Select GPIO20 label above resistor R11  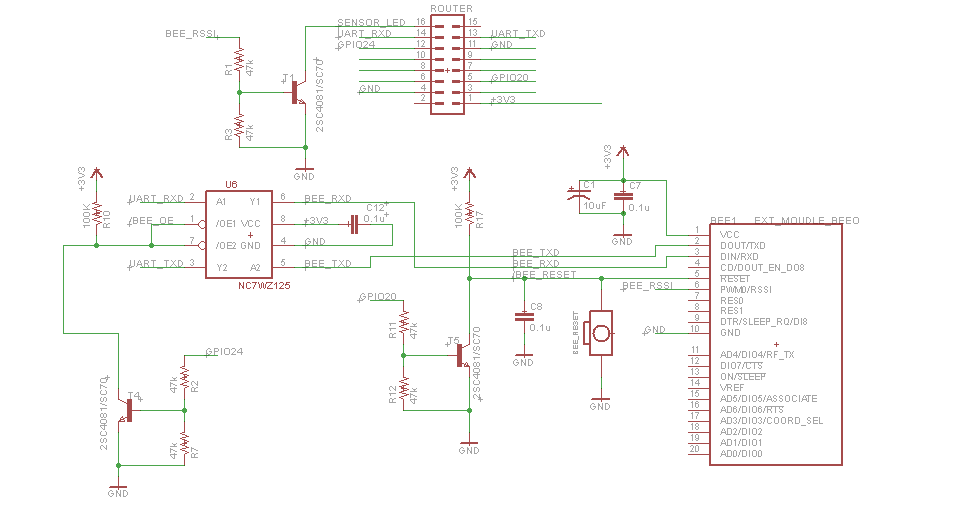pos(378,297)
